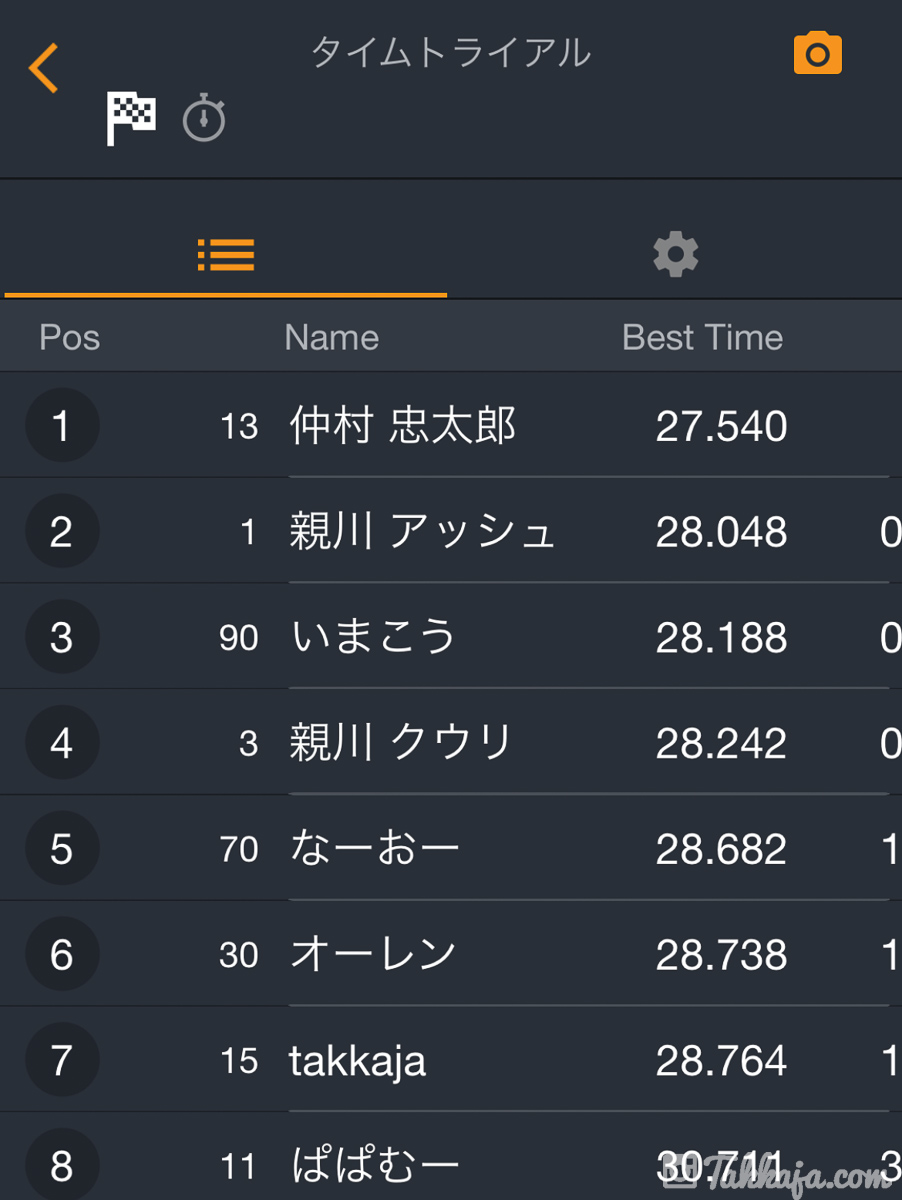902x1200 pixels.
Task: Tap the position 1 badge
Action: (x=61, y=426)
